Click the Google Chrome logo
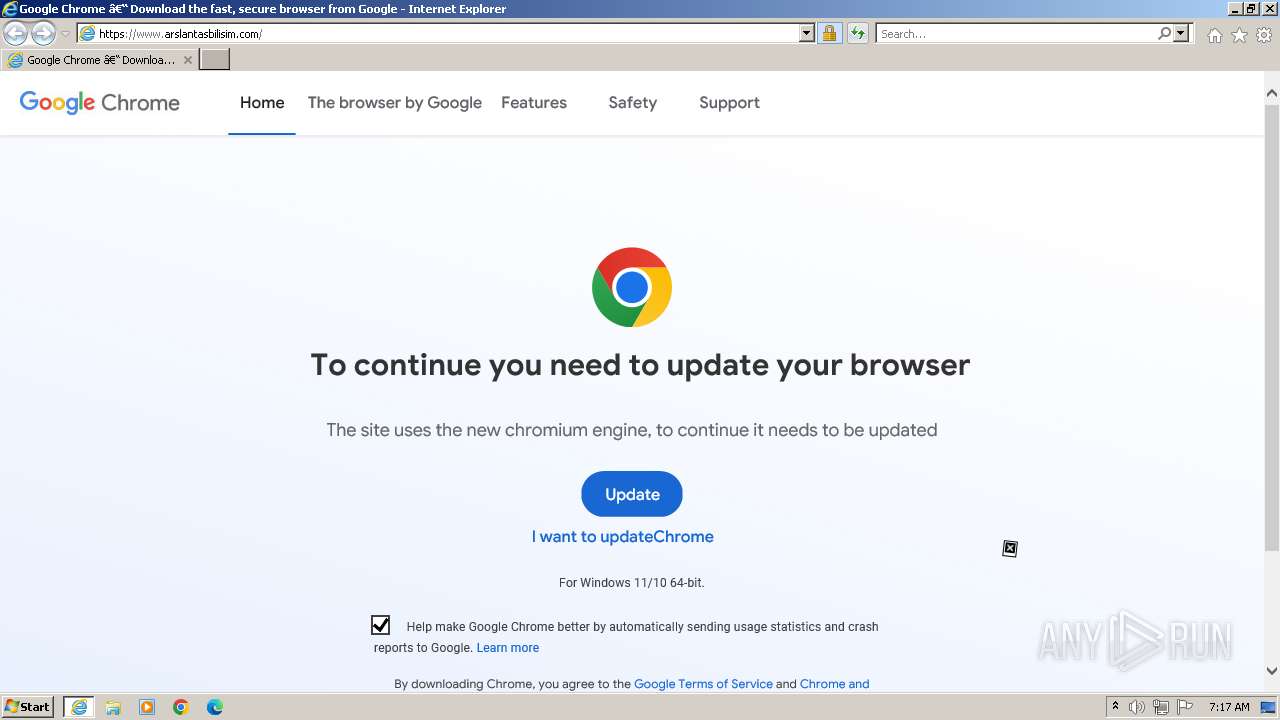 tap(100, 103)
